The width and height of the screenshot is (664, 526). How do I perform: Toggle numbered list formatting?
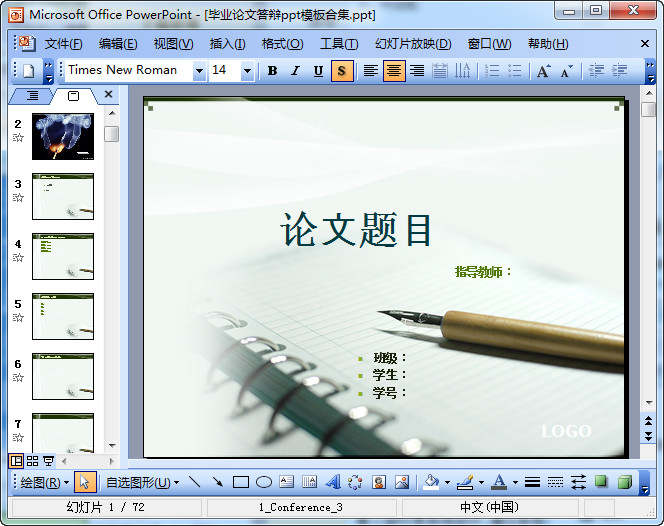pos(492,71)
